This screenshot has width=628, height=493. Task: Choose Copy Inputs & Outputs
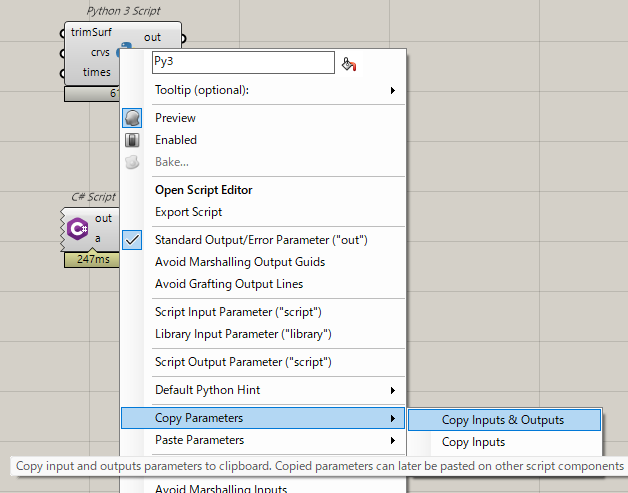point(503,420)
